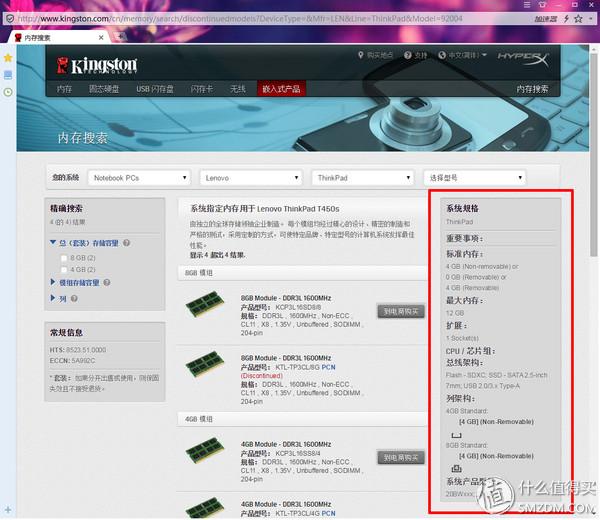Open the 选择型号 model dropdown
The image size is (600, 520).
(474, 178)
